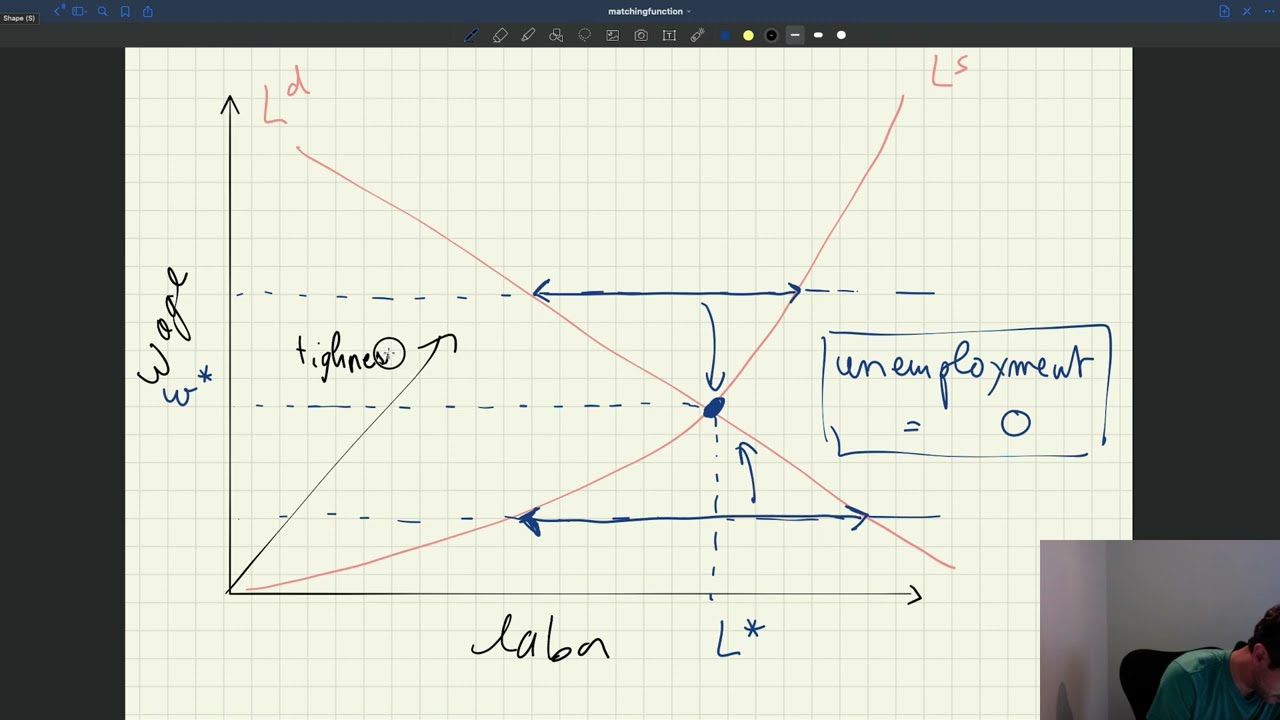Select the Eraser tool
The width and height of the screenshot is (1280, 720).
coord(500,35)
